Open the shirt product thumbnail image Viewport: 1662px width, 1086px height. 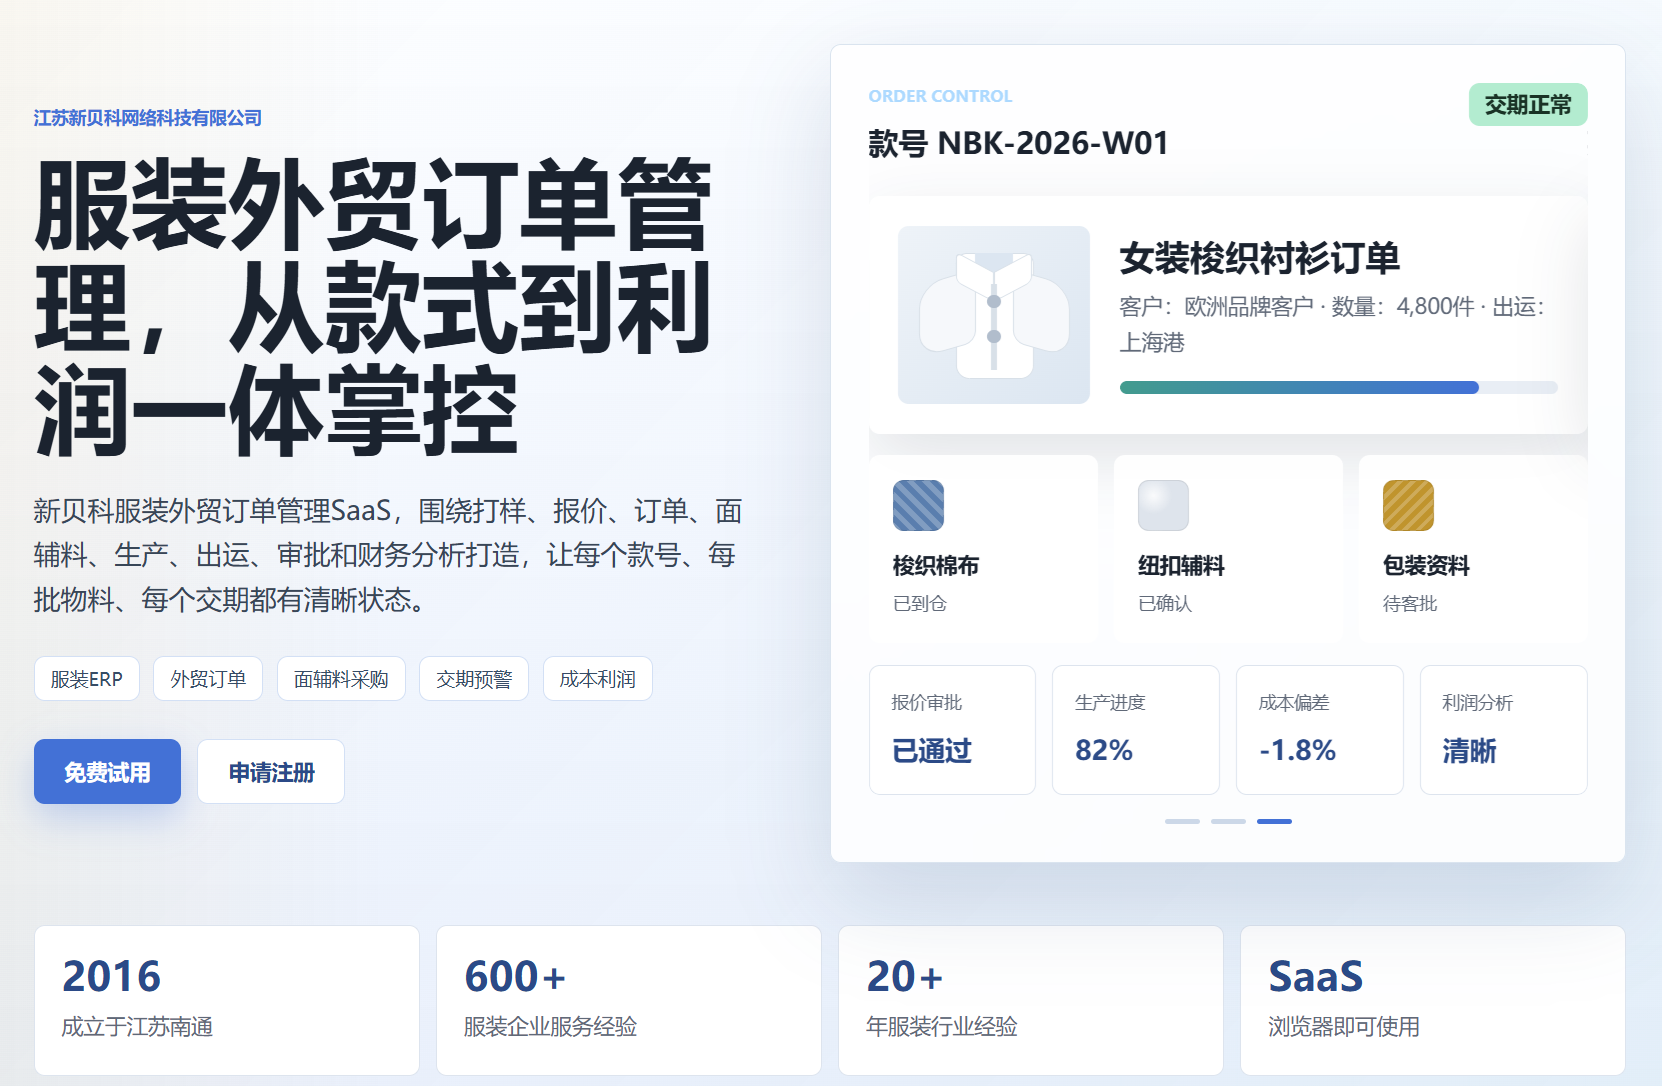click(x=994, y=315)
